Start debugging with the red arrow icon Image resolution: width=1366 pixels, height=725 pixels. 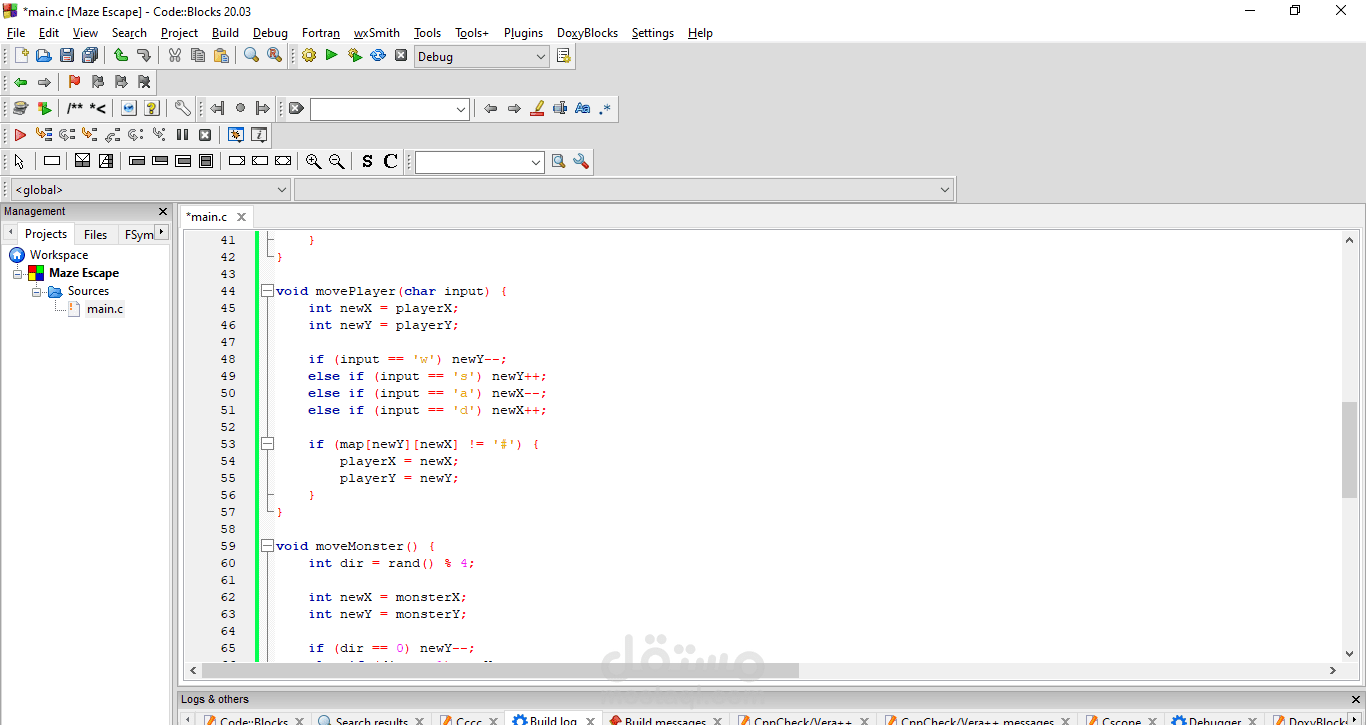(20, 134)
